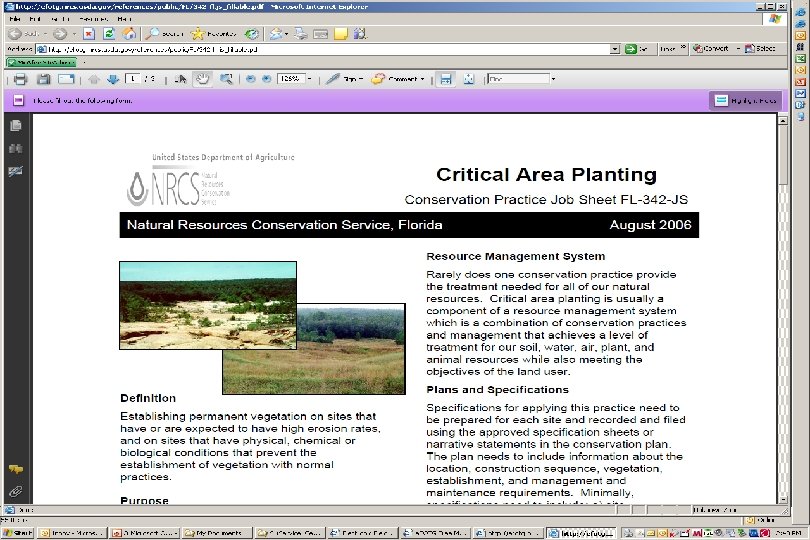Image resolution: width=810 pixels, height=540 pixels.
Task: Open the Favorites menu
Action: pyautogui.click(x=94, y=19)
